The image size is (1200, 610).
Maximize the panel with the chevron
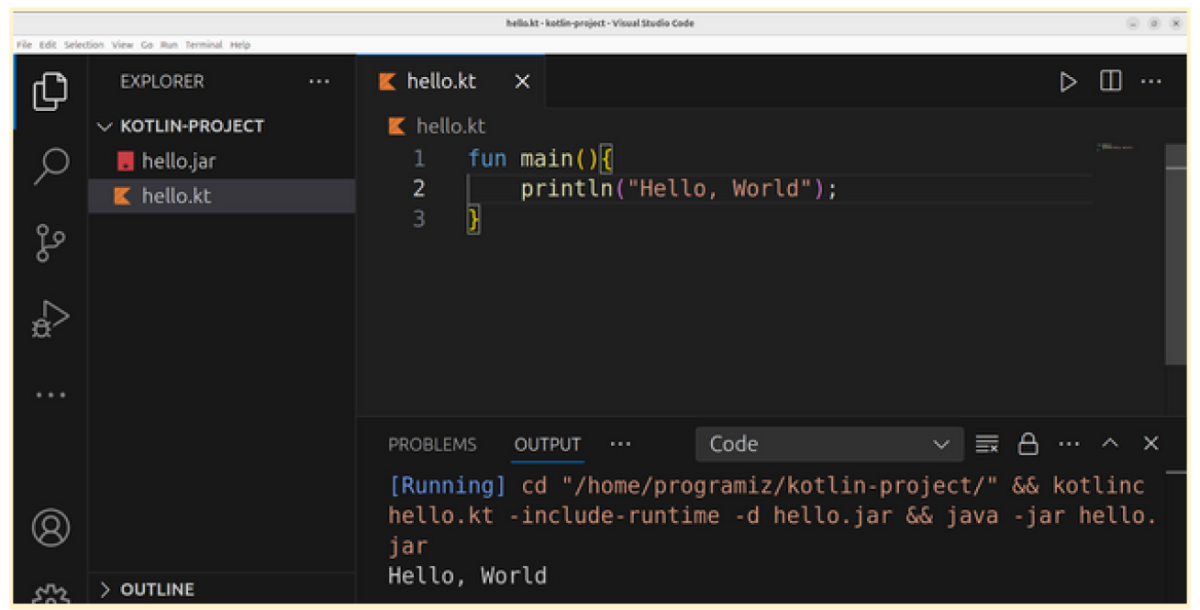point(1110,444)
